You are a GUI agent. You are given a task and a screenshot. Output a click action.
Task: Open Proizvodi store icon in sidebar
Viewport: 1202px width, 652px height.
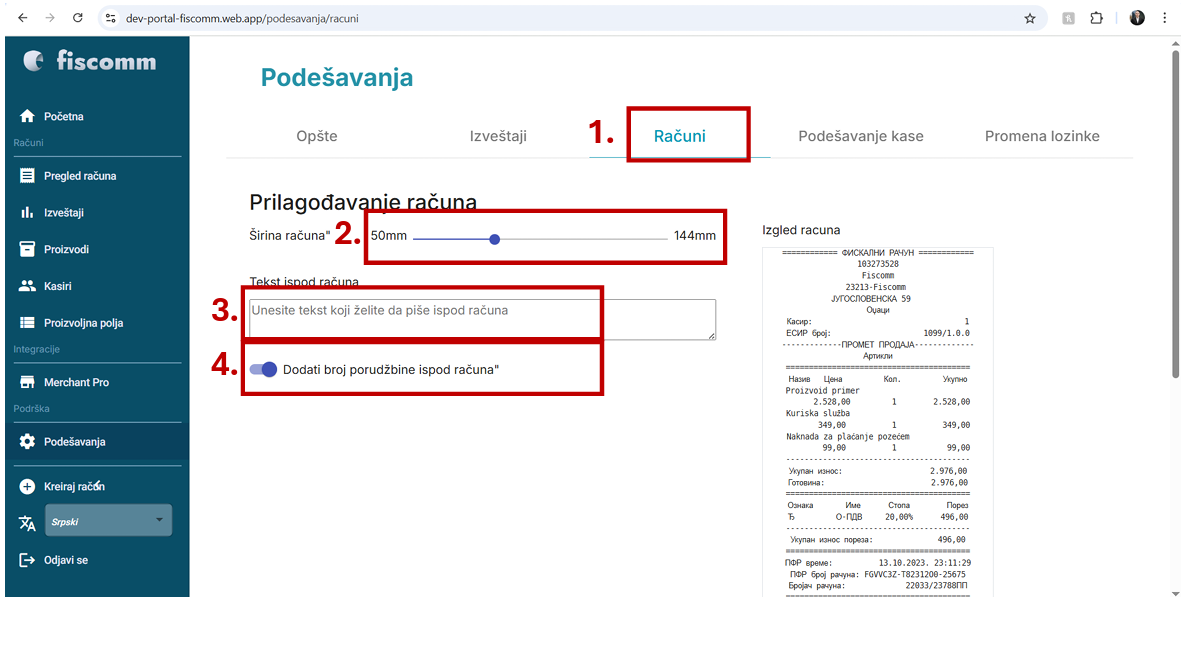click(27, 249)
